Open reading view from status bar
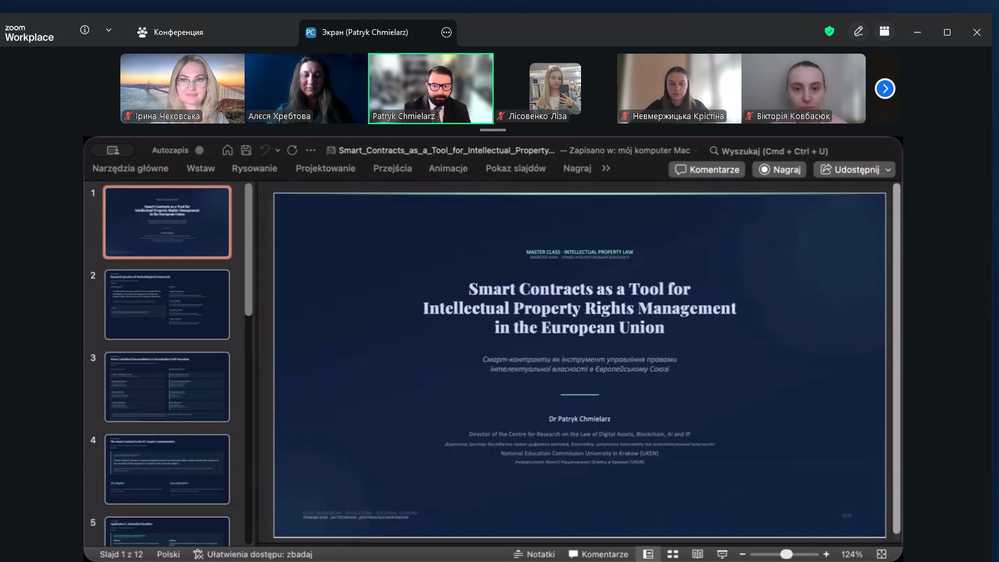The width and height of the screenshot is (999, 562). point(697,554)
